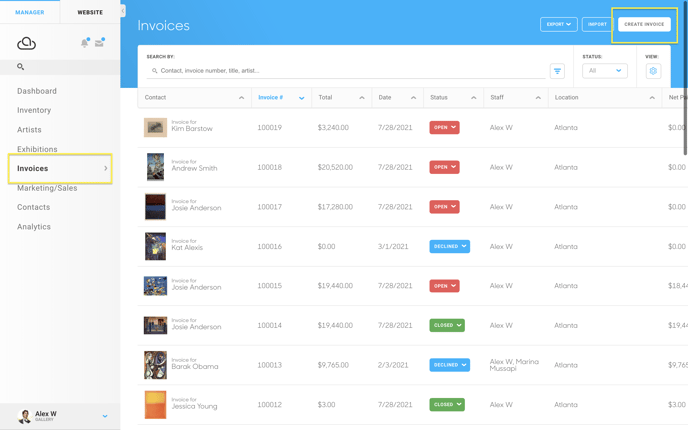Screen dimensions: 688x430
Task: Select total $9,765.00
Action: click(333, 365)
